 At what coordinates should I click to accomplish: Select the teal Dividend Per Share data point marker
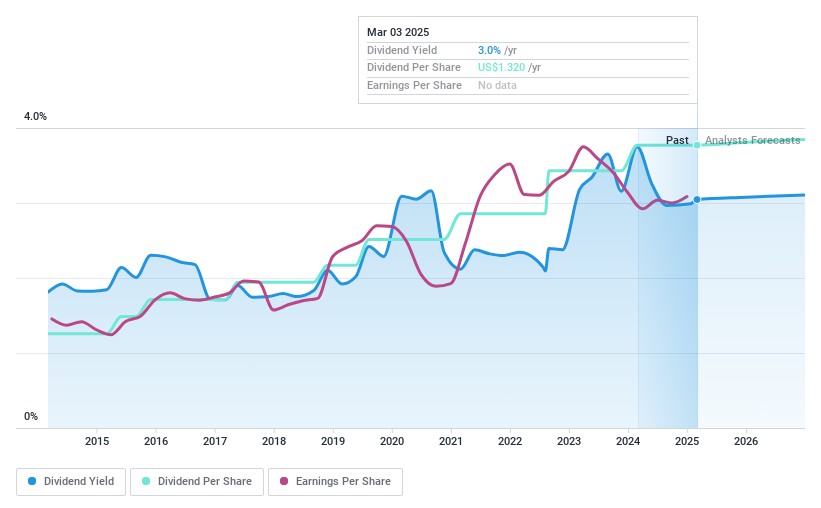point(697,145)
